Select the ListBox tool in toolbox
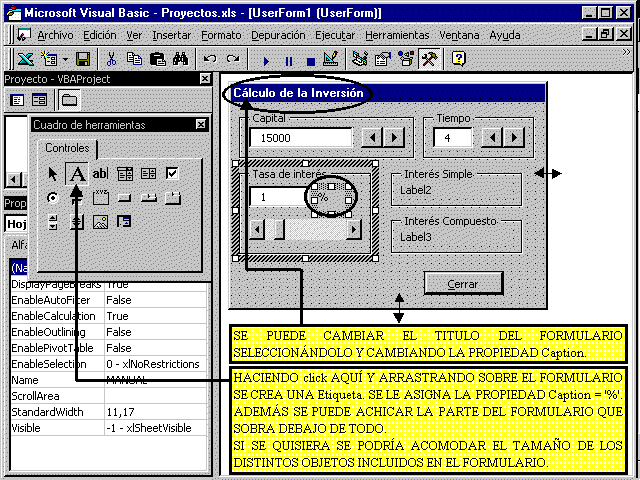 [x=148, y=174]
